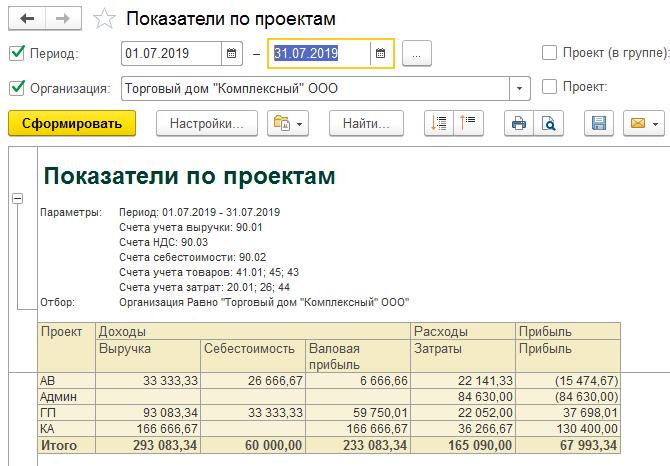Click cell value 37 698,01
Image resolution: width=670 pixels, height=466 pixels.
[x=568, y=413]
